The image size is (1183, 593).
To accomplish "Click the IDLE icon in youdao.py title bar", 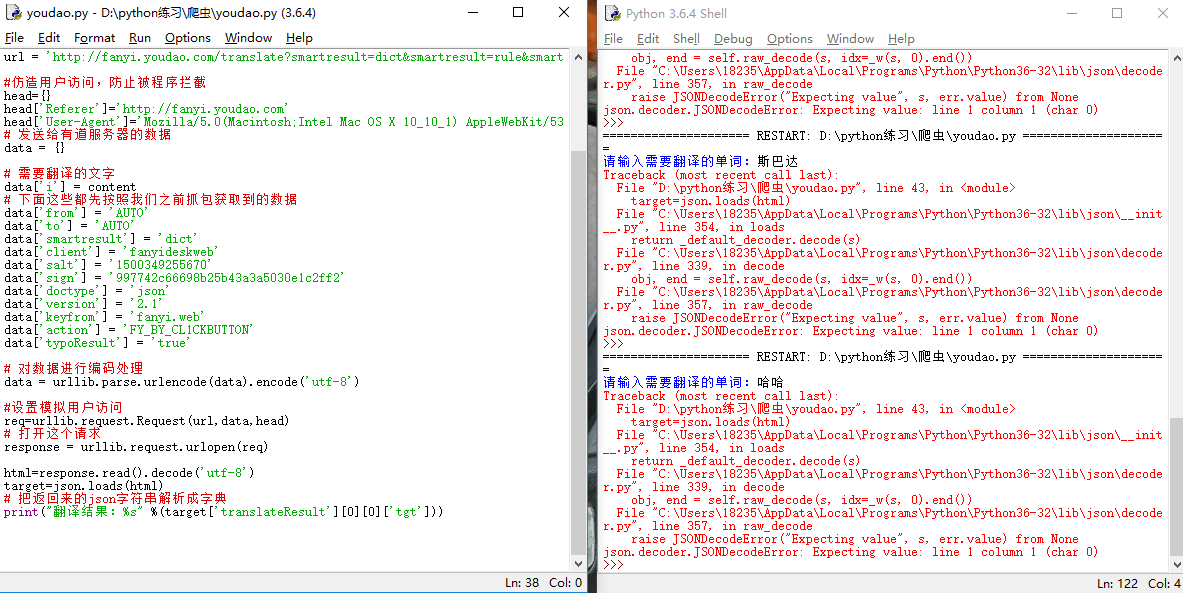I will pos(13,13).
